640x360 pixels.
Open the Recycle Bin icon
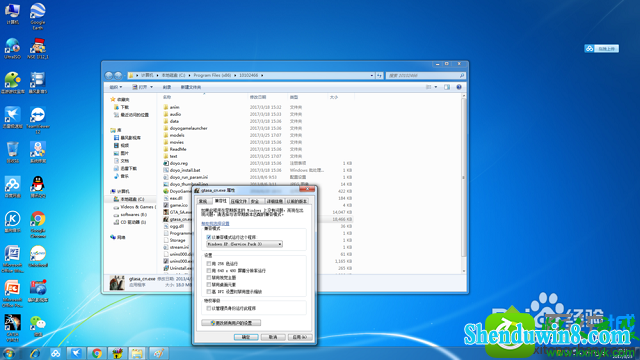(x=12, y=153)
